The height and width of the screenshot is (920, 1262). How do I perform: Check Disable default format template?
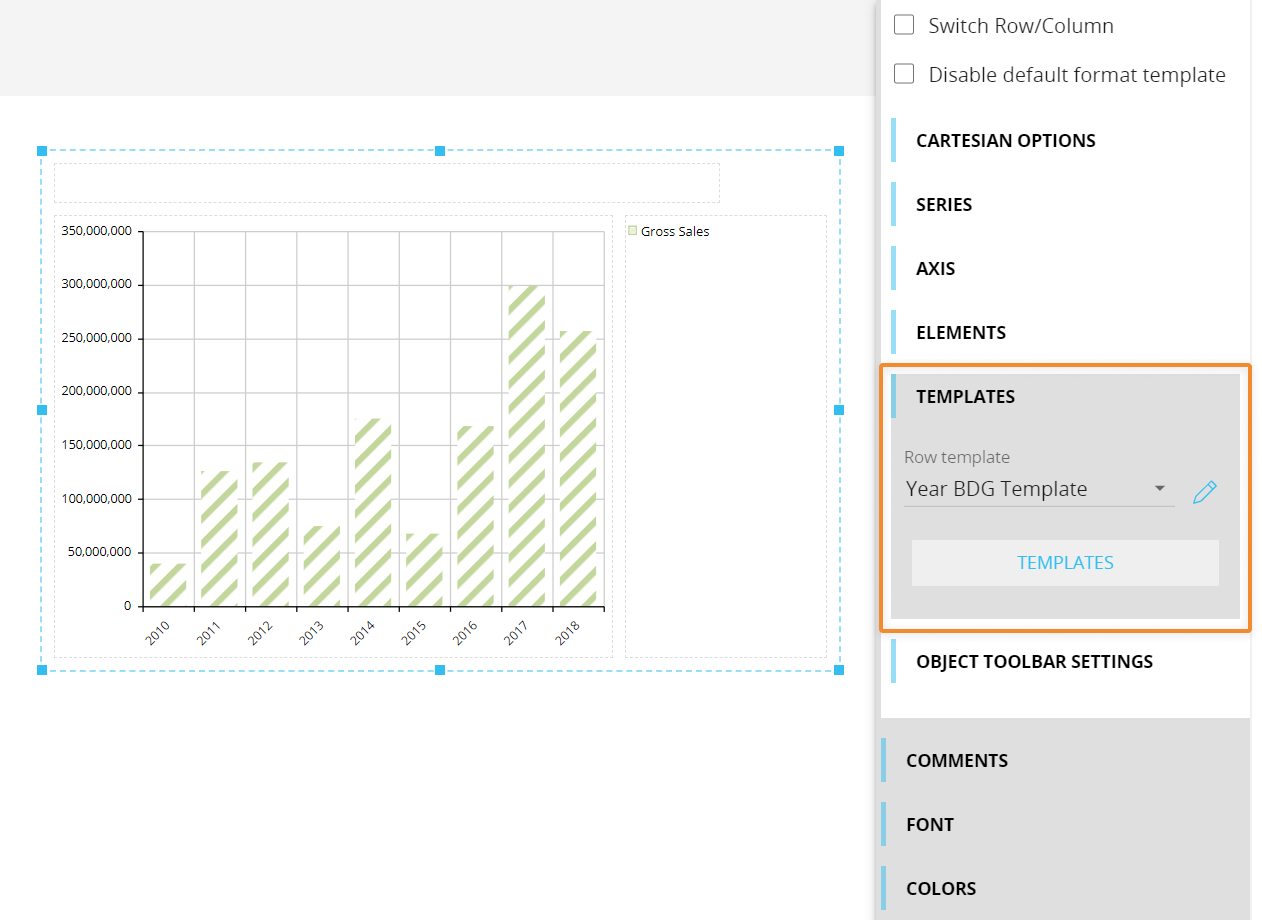click(x=904, y=74)
